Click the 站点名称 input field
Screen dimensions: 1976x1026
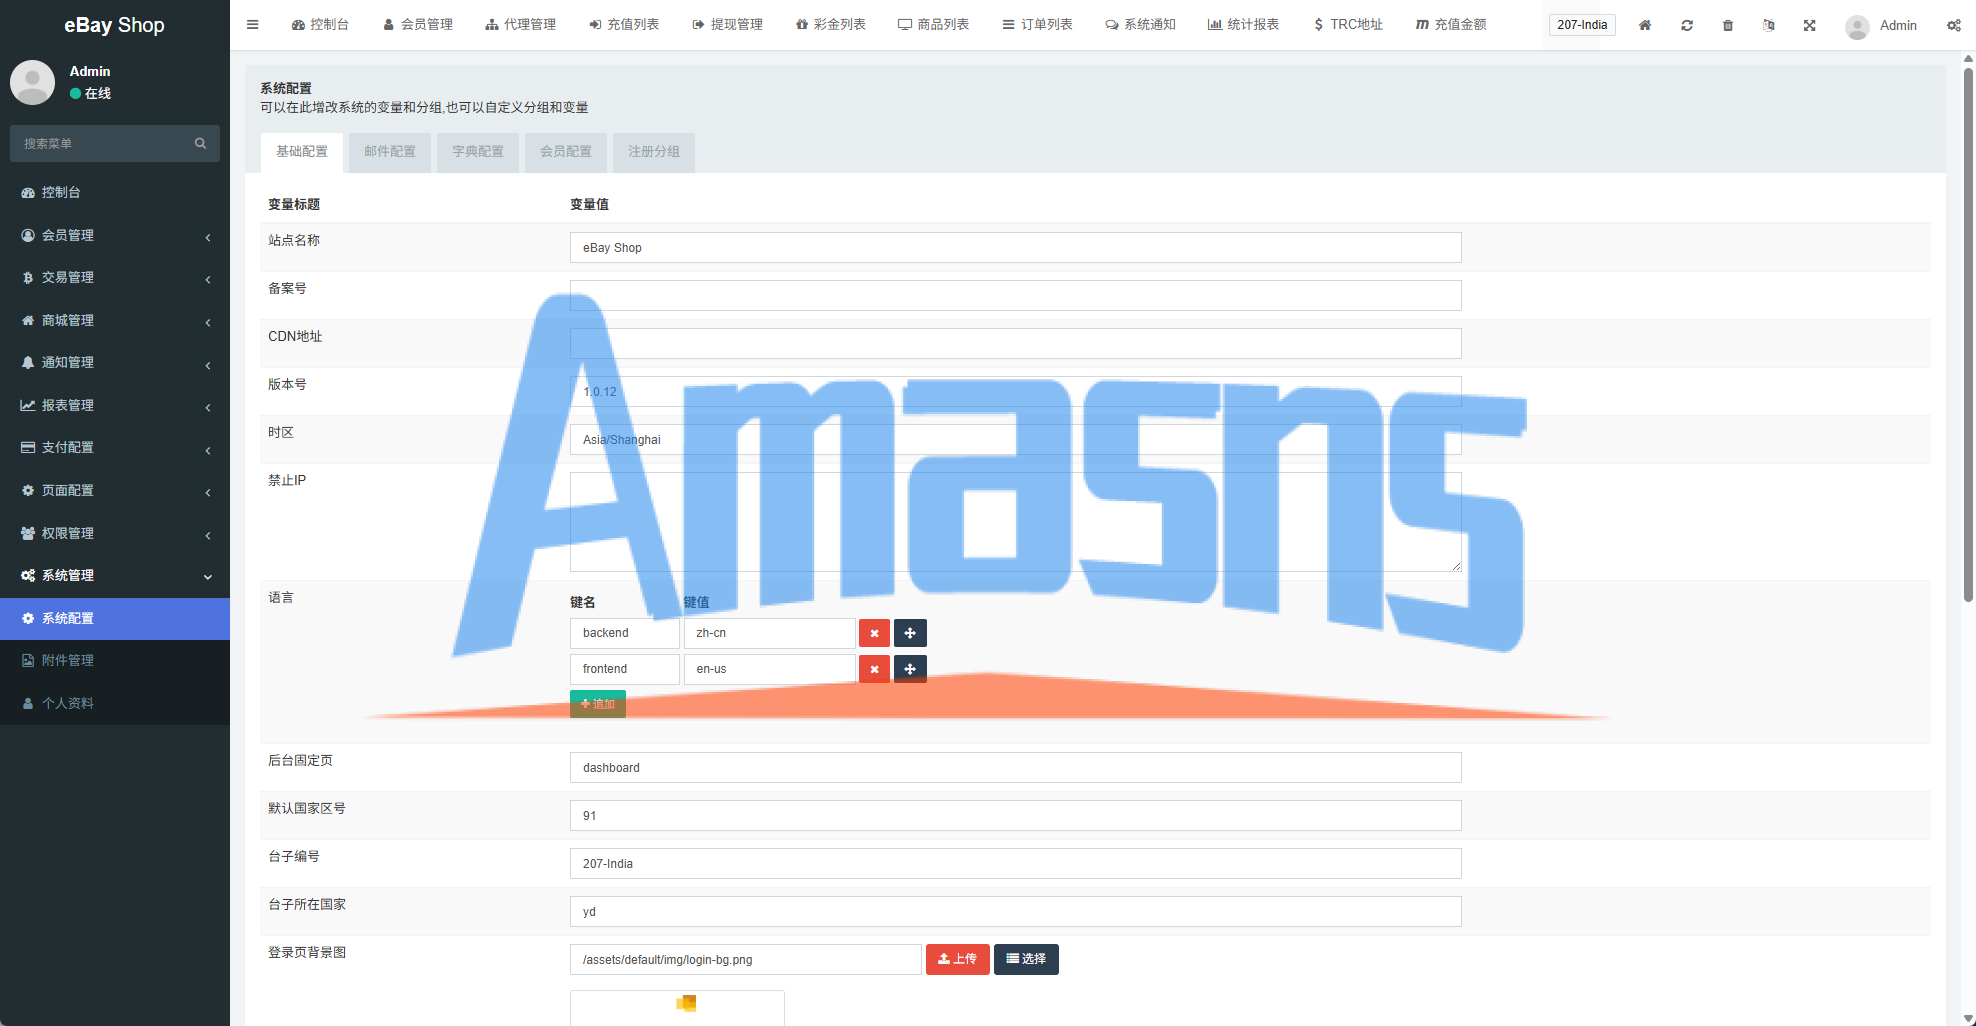tap(1016, 248)
